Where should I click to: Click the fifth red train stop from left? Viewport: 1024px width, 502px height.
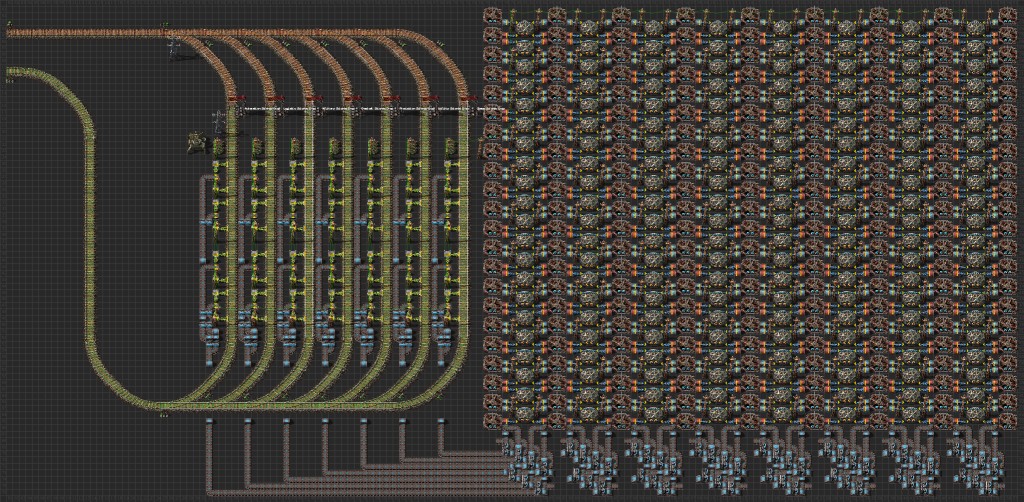391,97
